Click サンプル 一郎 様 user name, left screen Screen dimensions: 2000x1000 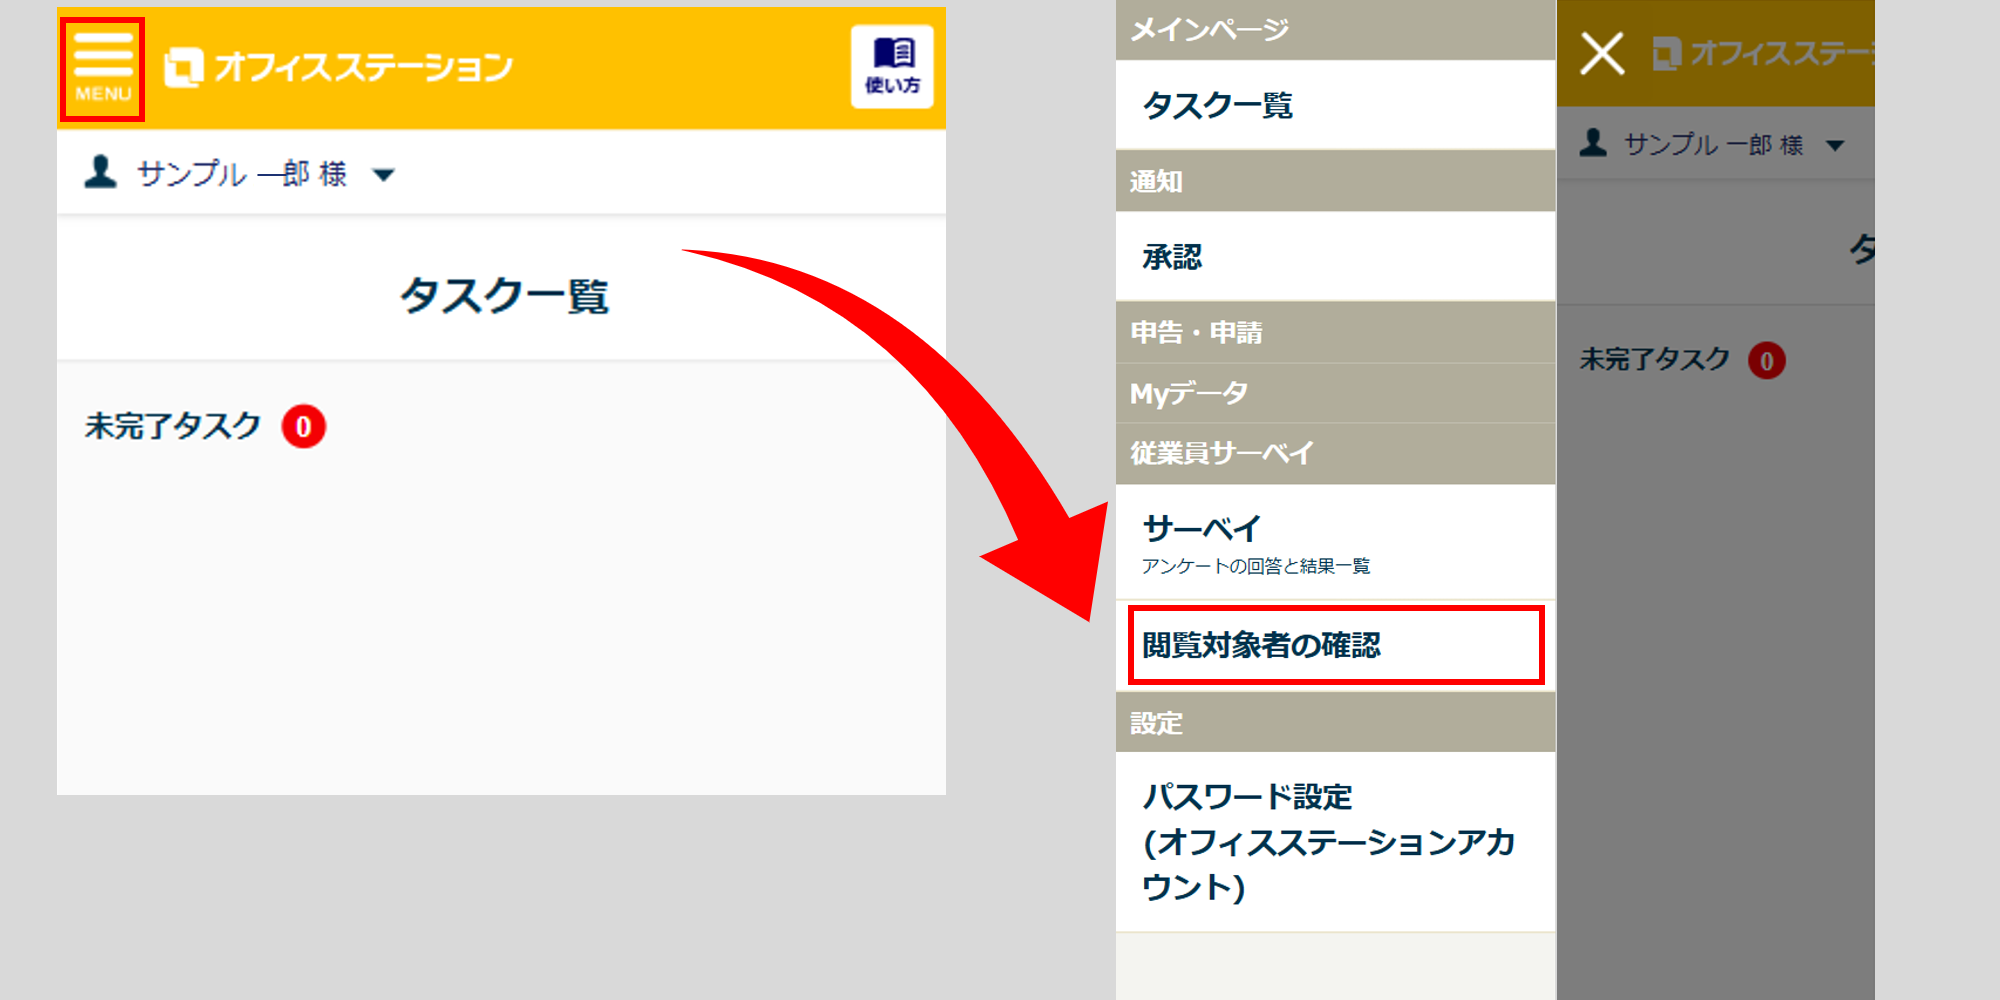[241, 174]
